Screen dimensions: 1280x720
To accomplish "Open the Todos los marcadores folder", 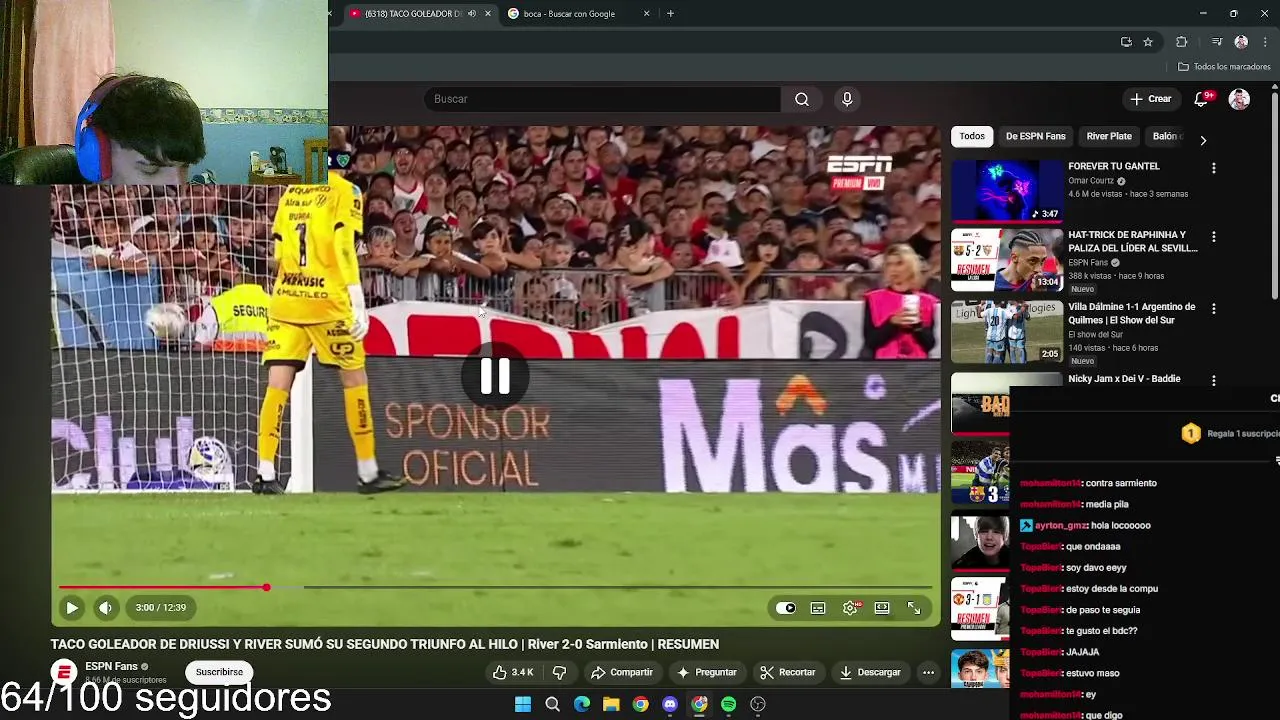I will [x=1224, y=67].
